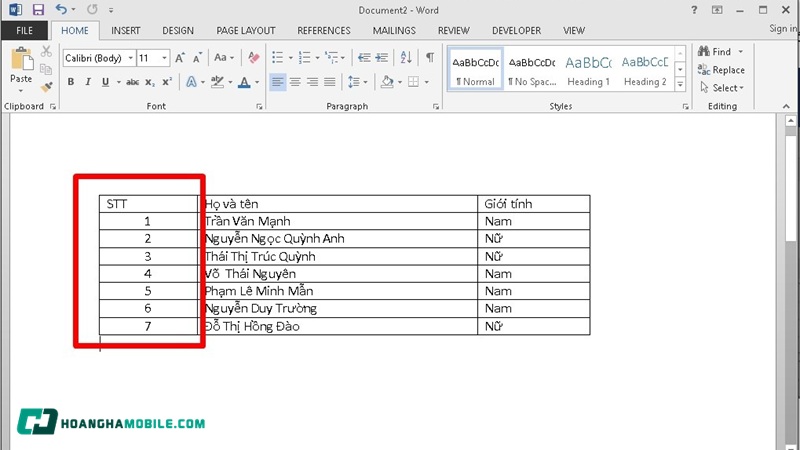Click the Center alignment icon
This screenshot has height=450, width=800.
(x=296, y=82)
